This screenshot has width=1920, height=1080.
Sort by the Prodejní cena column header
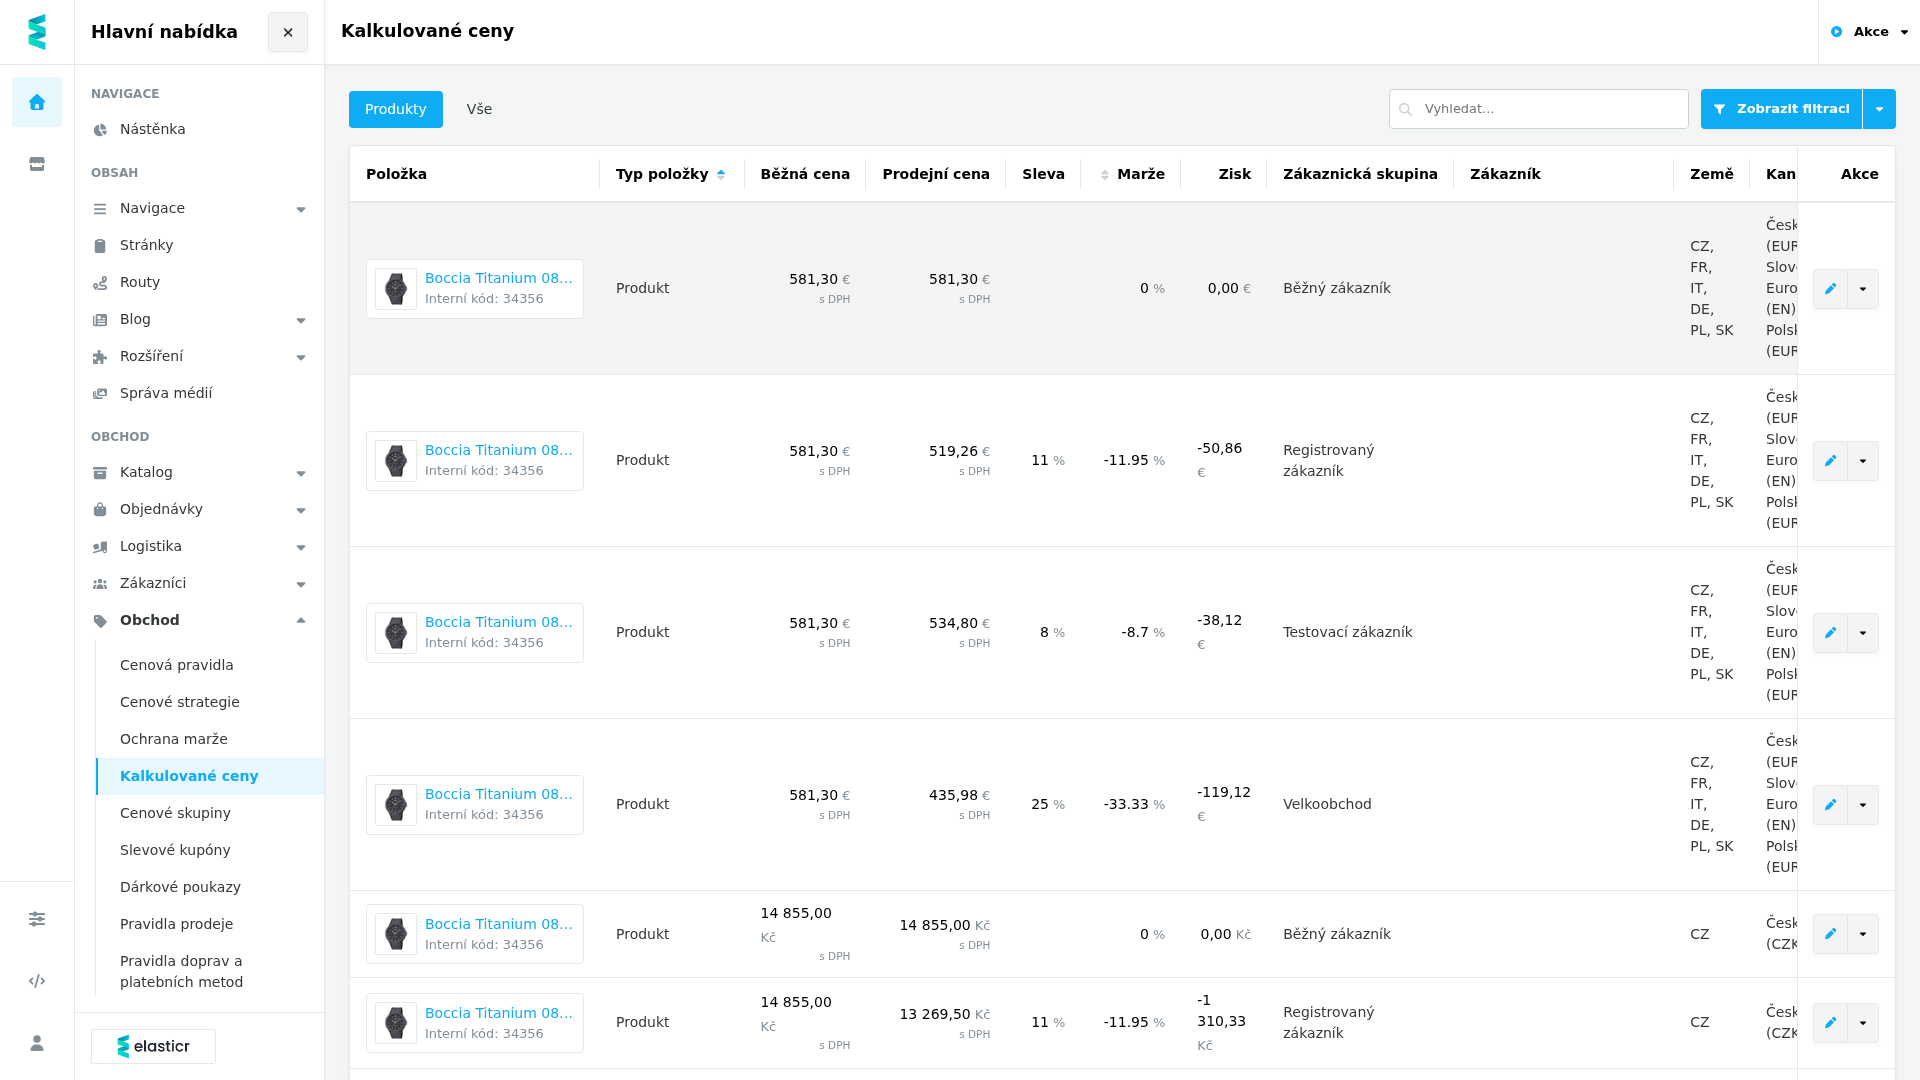(936, 174)
